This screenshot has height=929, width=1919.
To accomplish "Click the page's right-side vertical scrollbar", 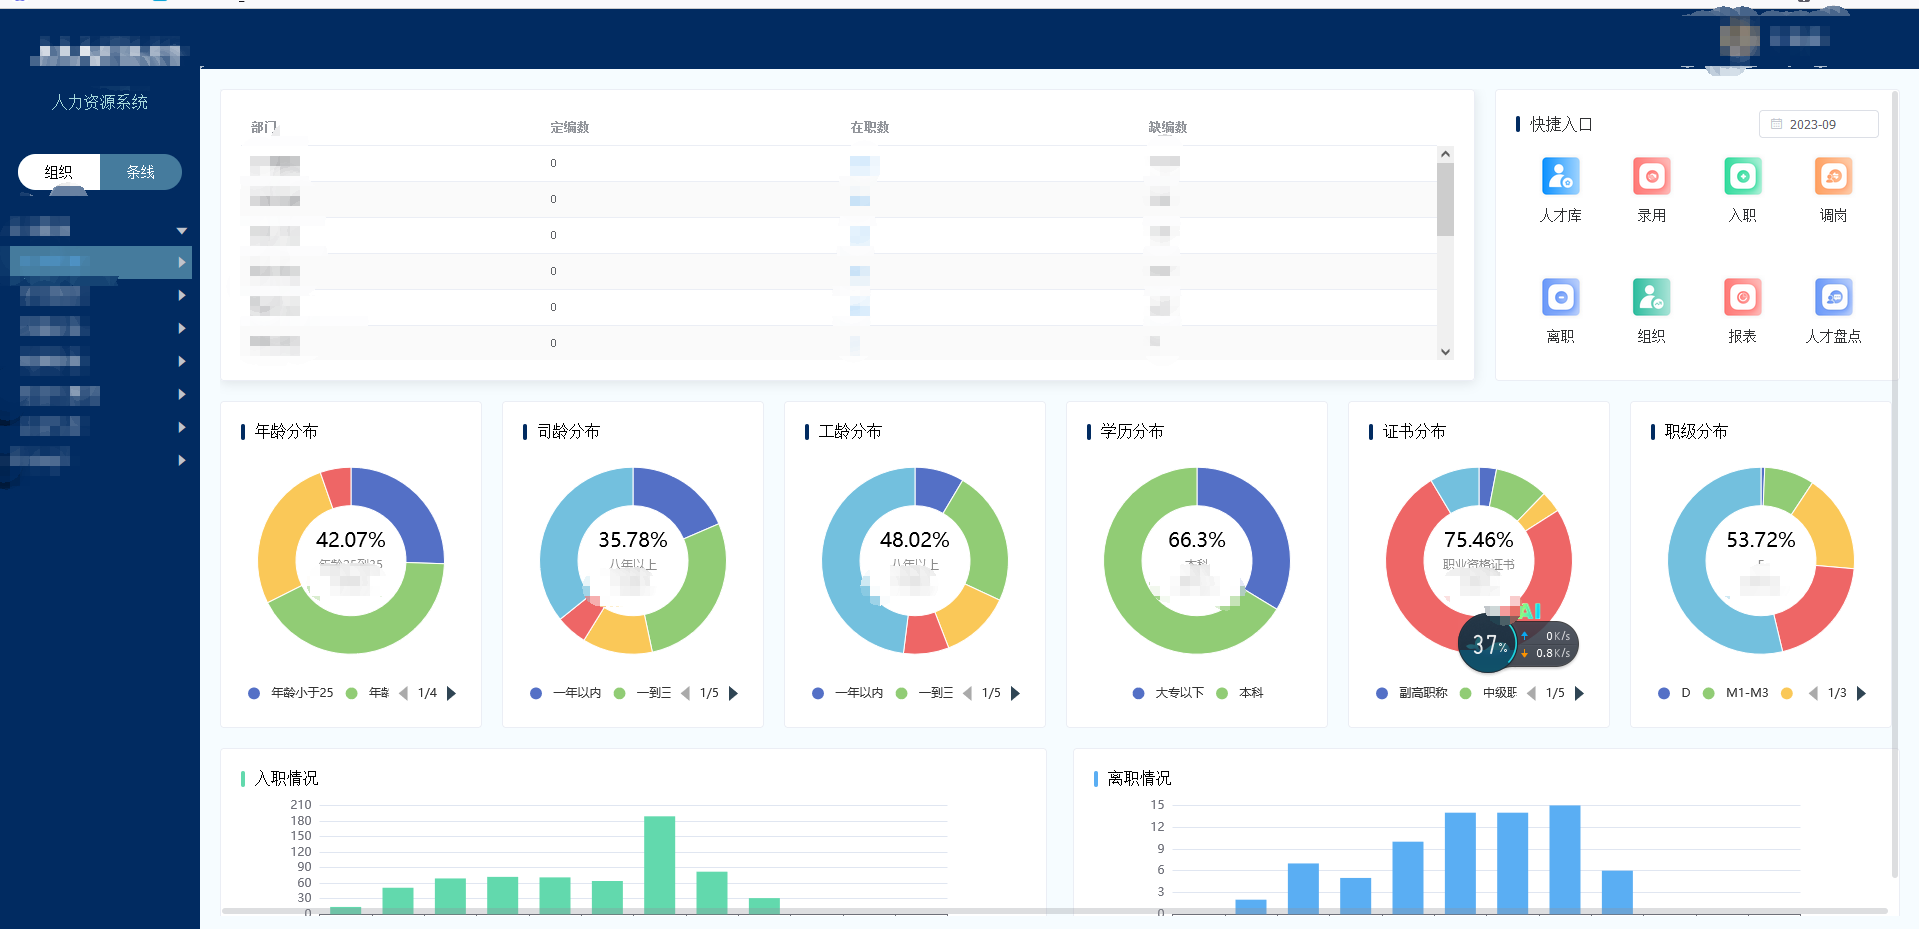I will click(1895, 485).
